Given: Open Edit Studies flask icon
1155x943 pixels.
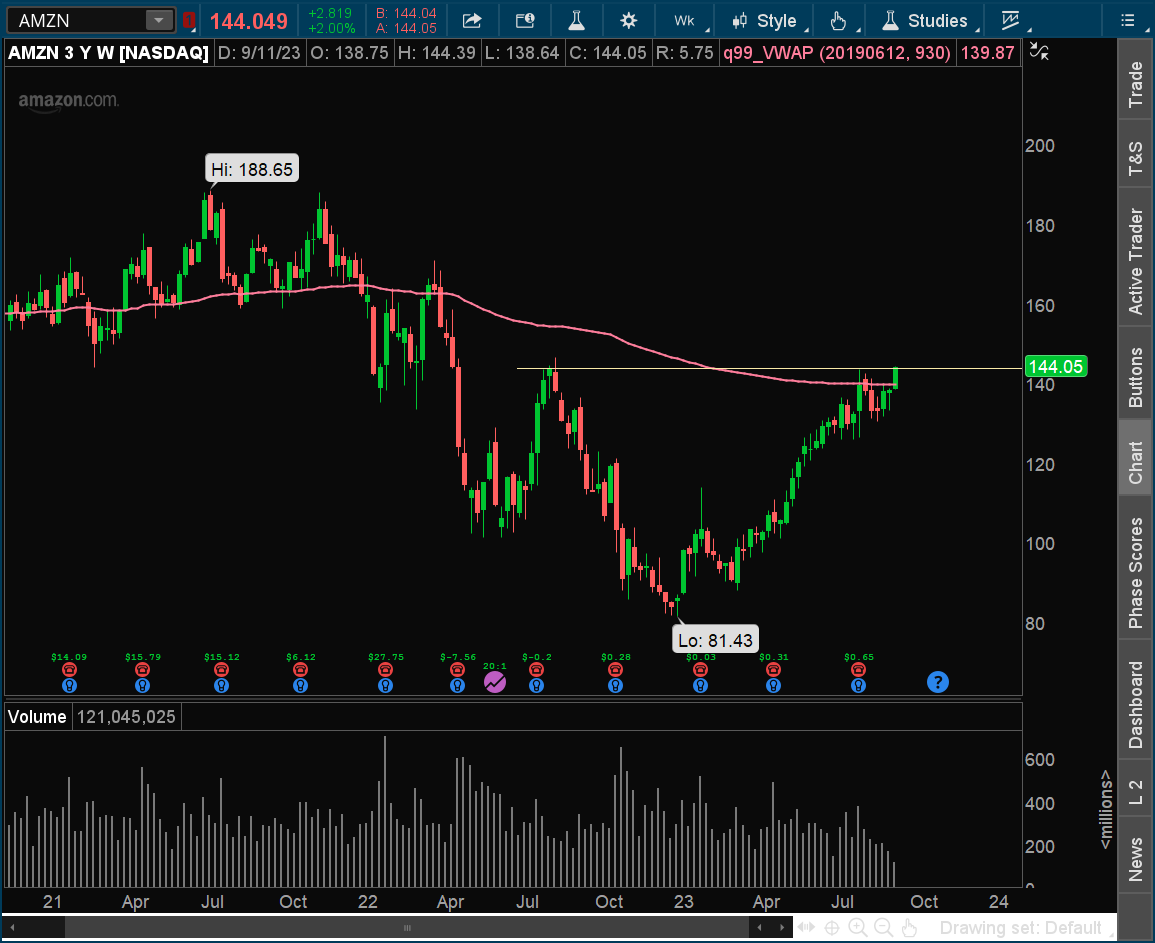Looking at the screenshot, I should (x=576, y=21).
